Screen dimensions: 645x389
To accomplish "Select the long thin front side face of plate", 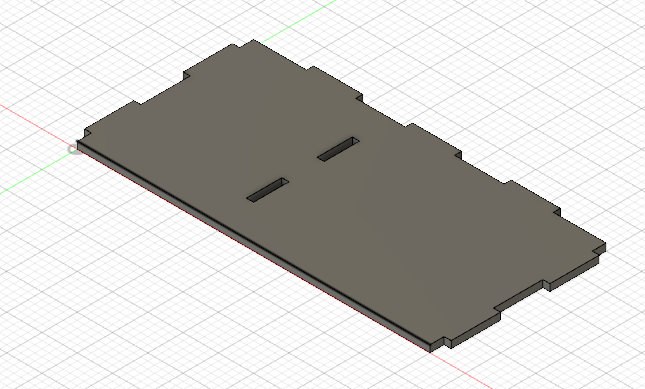I will tap(253, 247).
